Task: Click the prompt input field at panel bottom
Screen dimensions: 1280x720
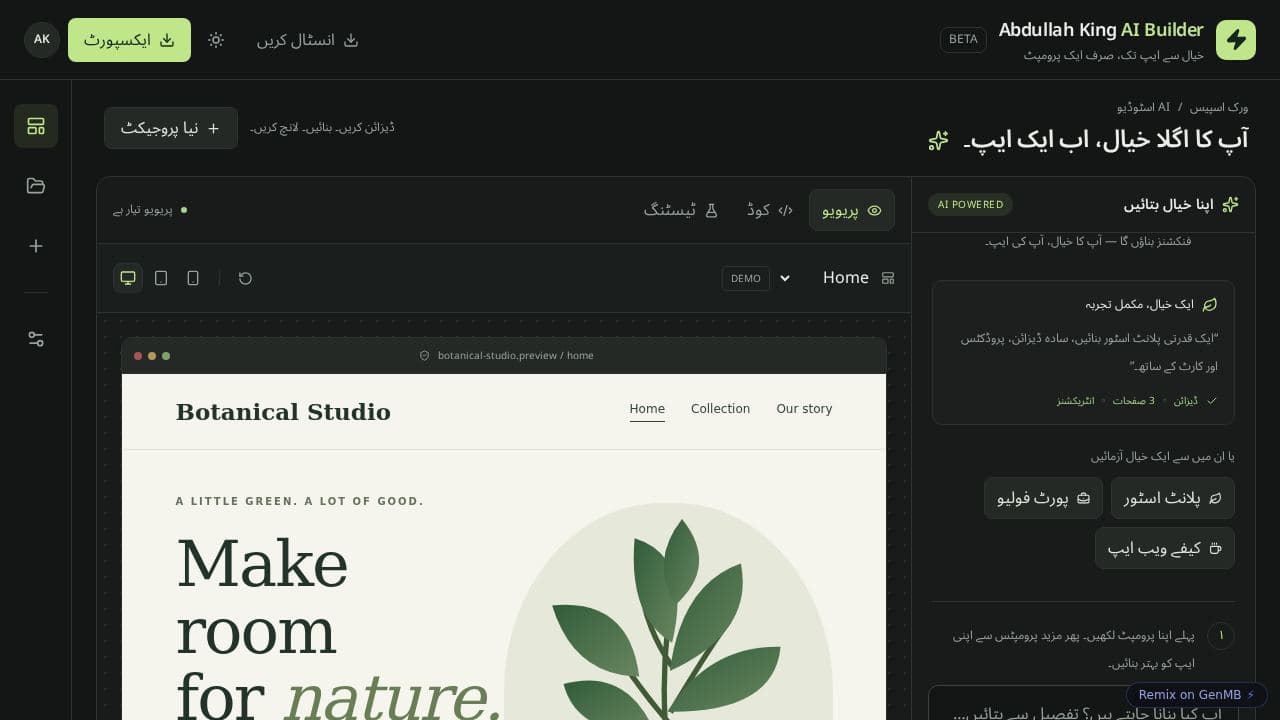Action: (x=1083, y=704)
